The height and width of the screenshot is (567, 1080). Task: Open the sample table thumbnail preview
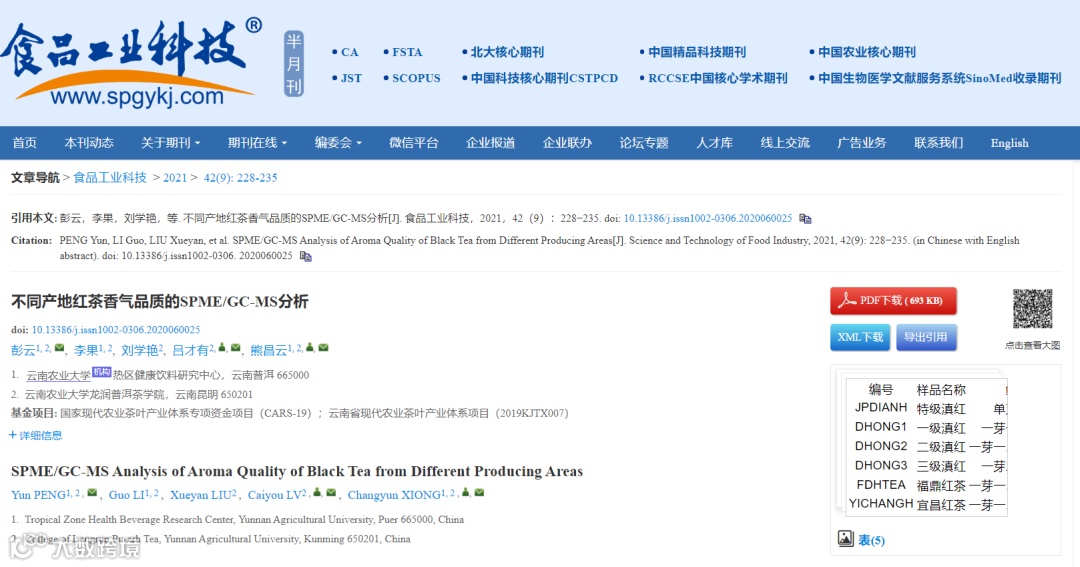[926, 446]
